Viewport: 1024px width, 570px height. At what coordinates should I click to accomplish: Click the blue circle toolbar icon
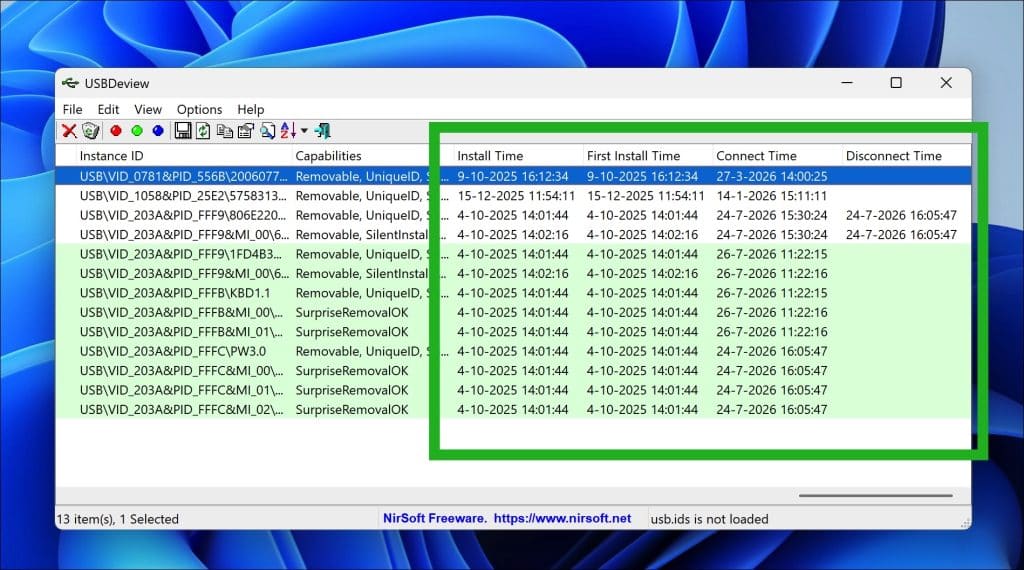pos(158,131)
